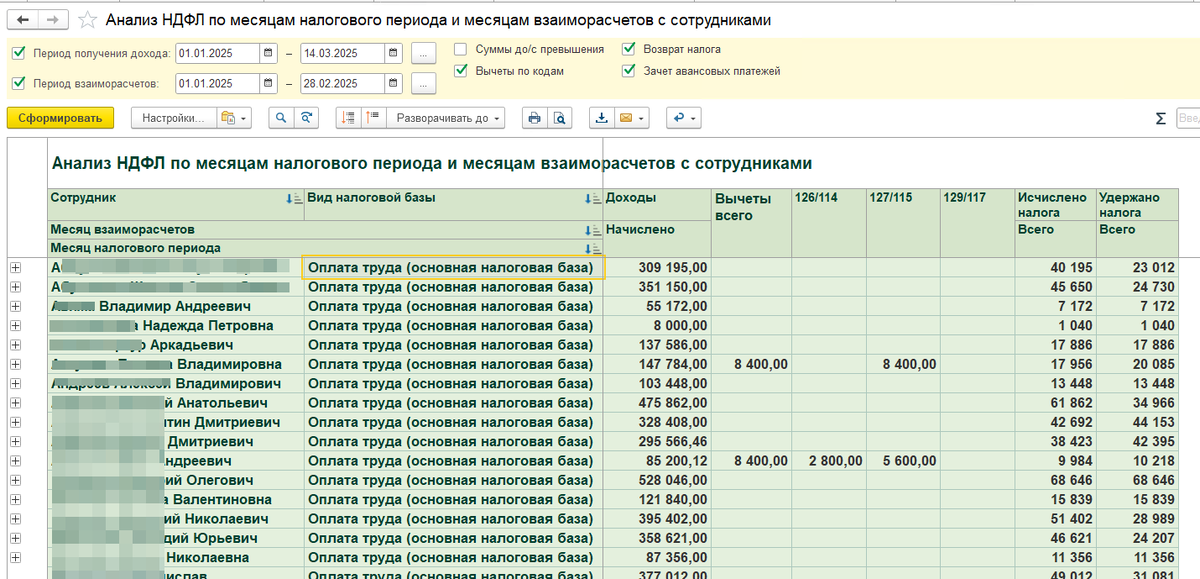
Task: Sort the Сотрудник column
Action: pos(290,198)
